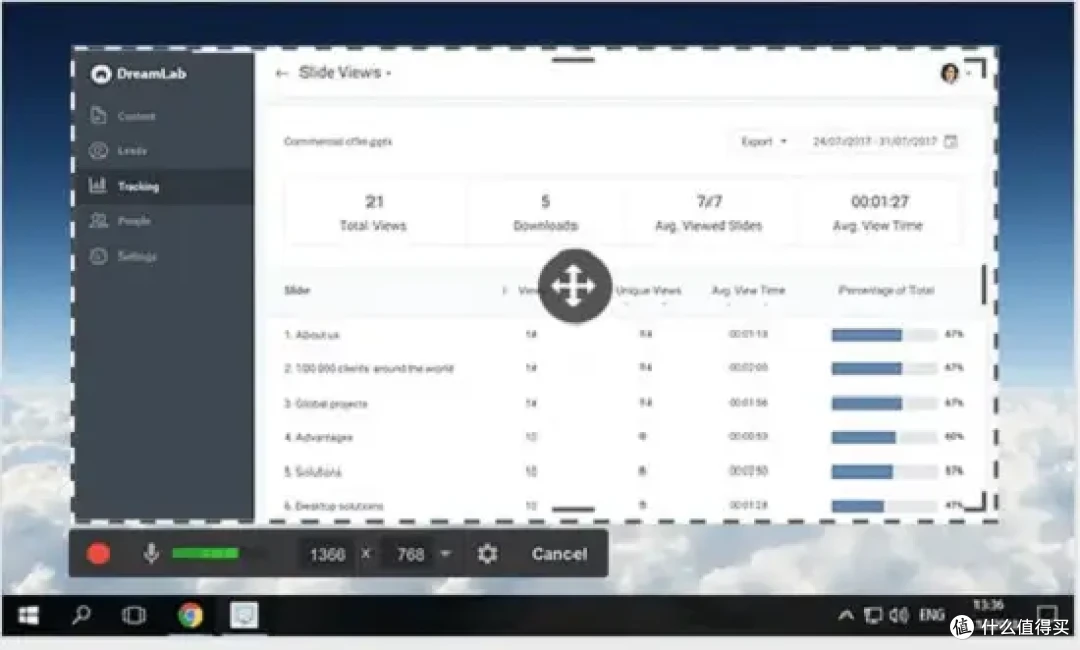Click the Commercial offer file name
Screen dimensions: 1080x650
click(338, 141)
